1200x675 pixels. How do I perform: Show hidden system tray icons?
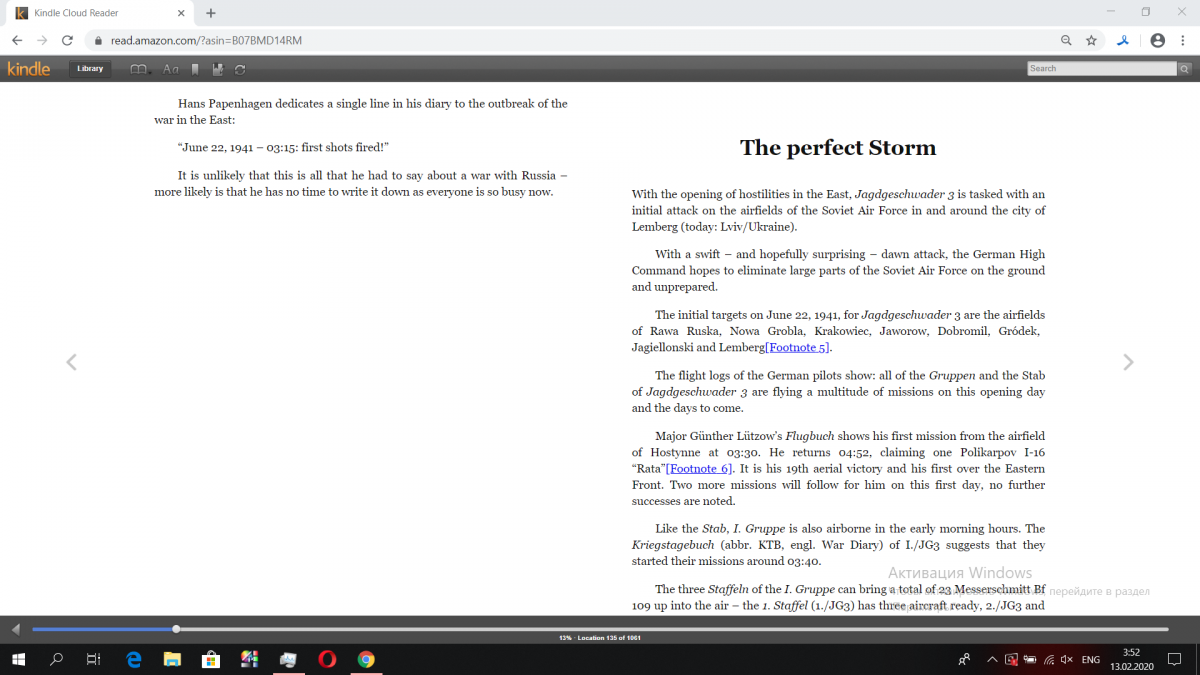[992, 660]
